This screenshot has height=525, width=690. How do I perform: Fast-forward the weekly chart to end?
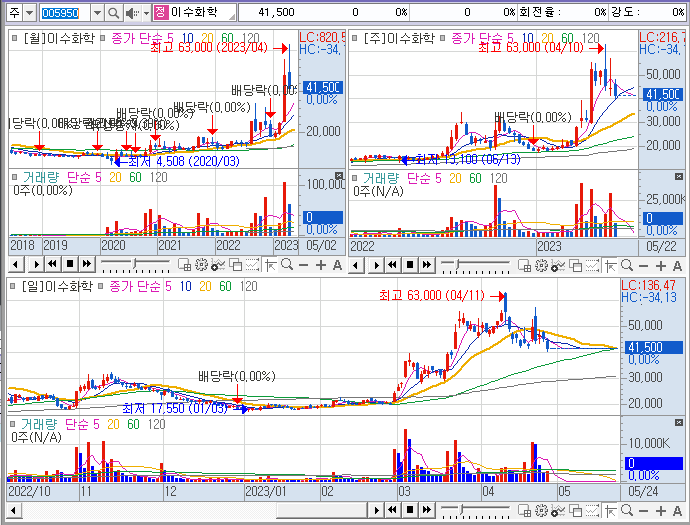coord(427,265)
